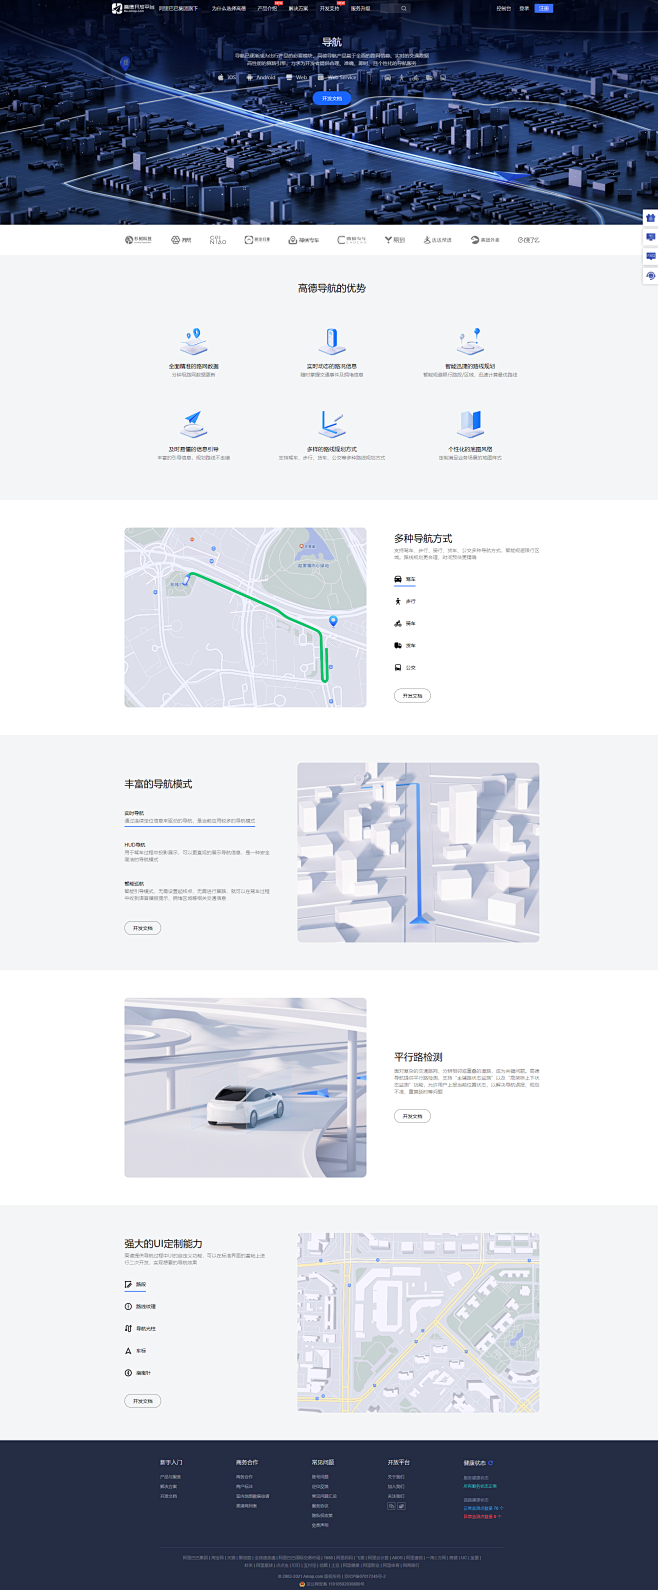The image size is (658, 1590).
Task: Select the 骑车 navigation mode tab
Action: click(405, 623)
